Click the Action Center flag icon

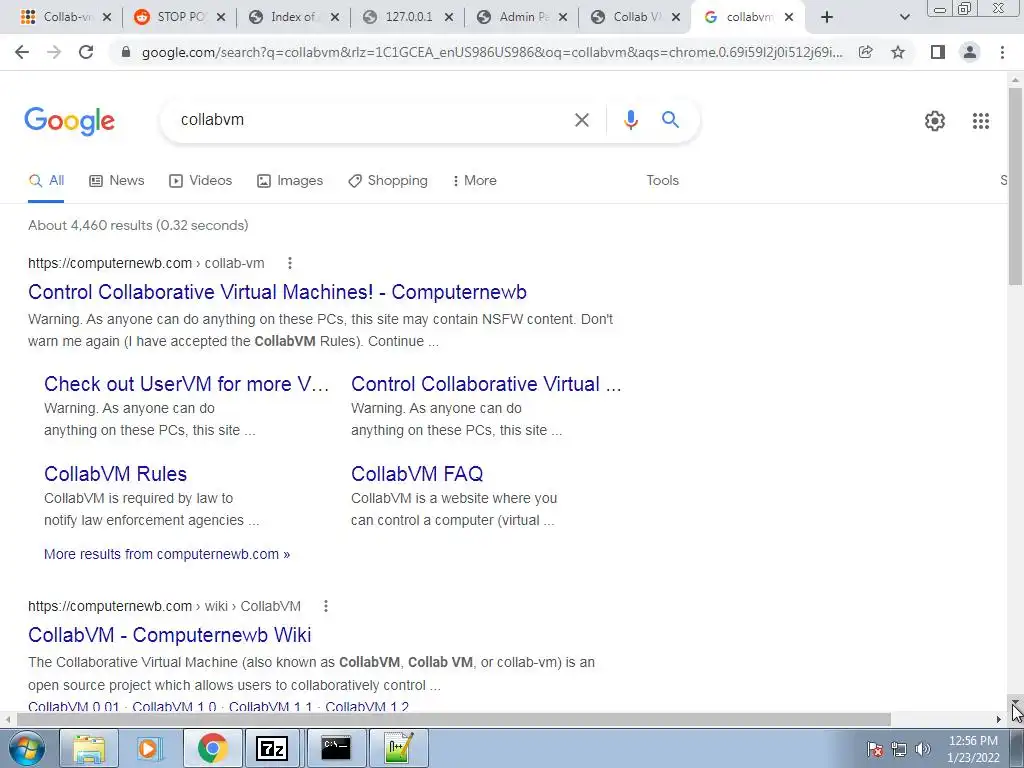point(875,749)
